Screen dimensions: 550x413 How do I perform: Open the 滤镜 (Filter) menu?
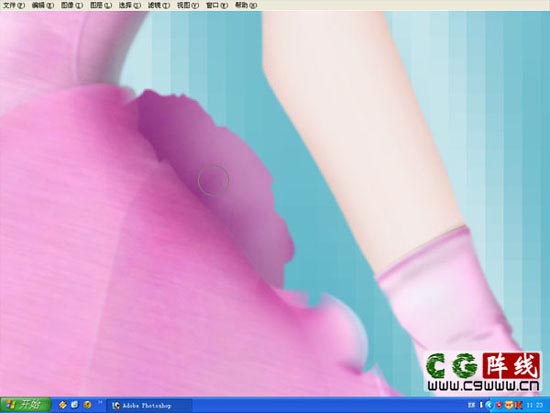coord(159,5)
